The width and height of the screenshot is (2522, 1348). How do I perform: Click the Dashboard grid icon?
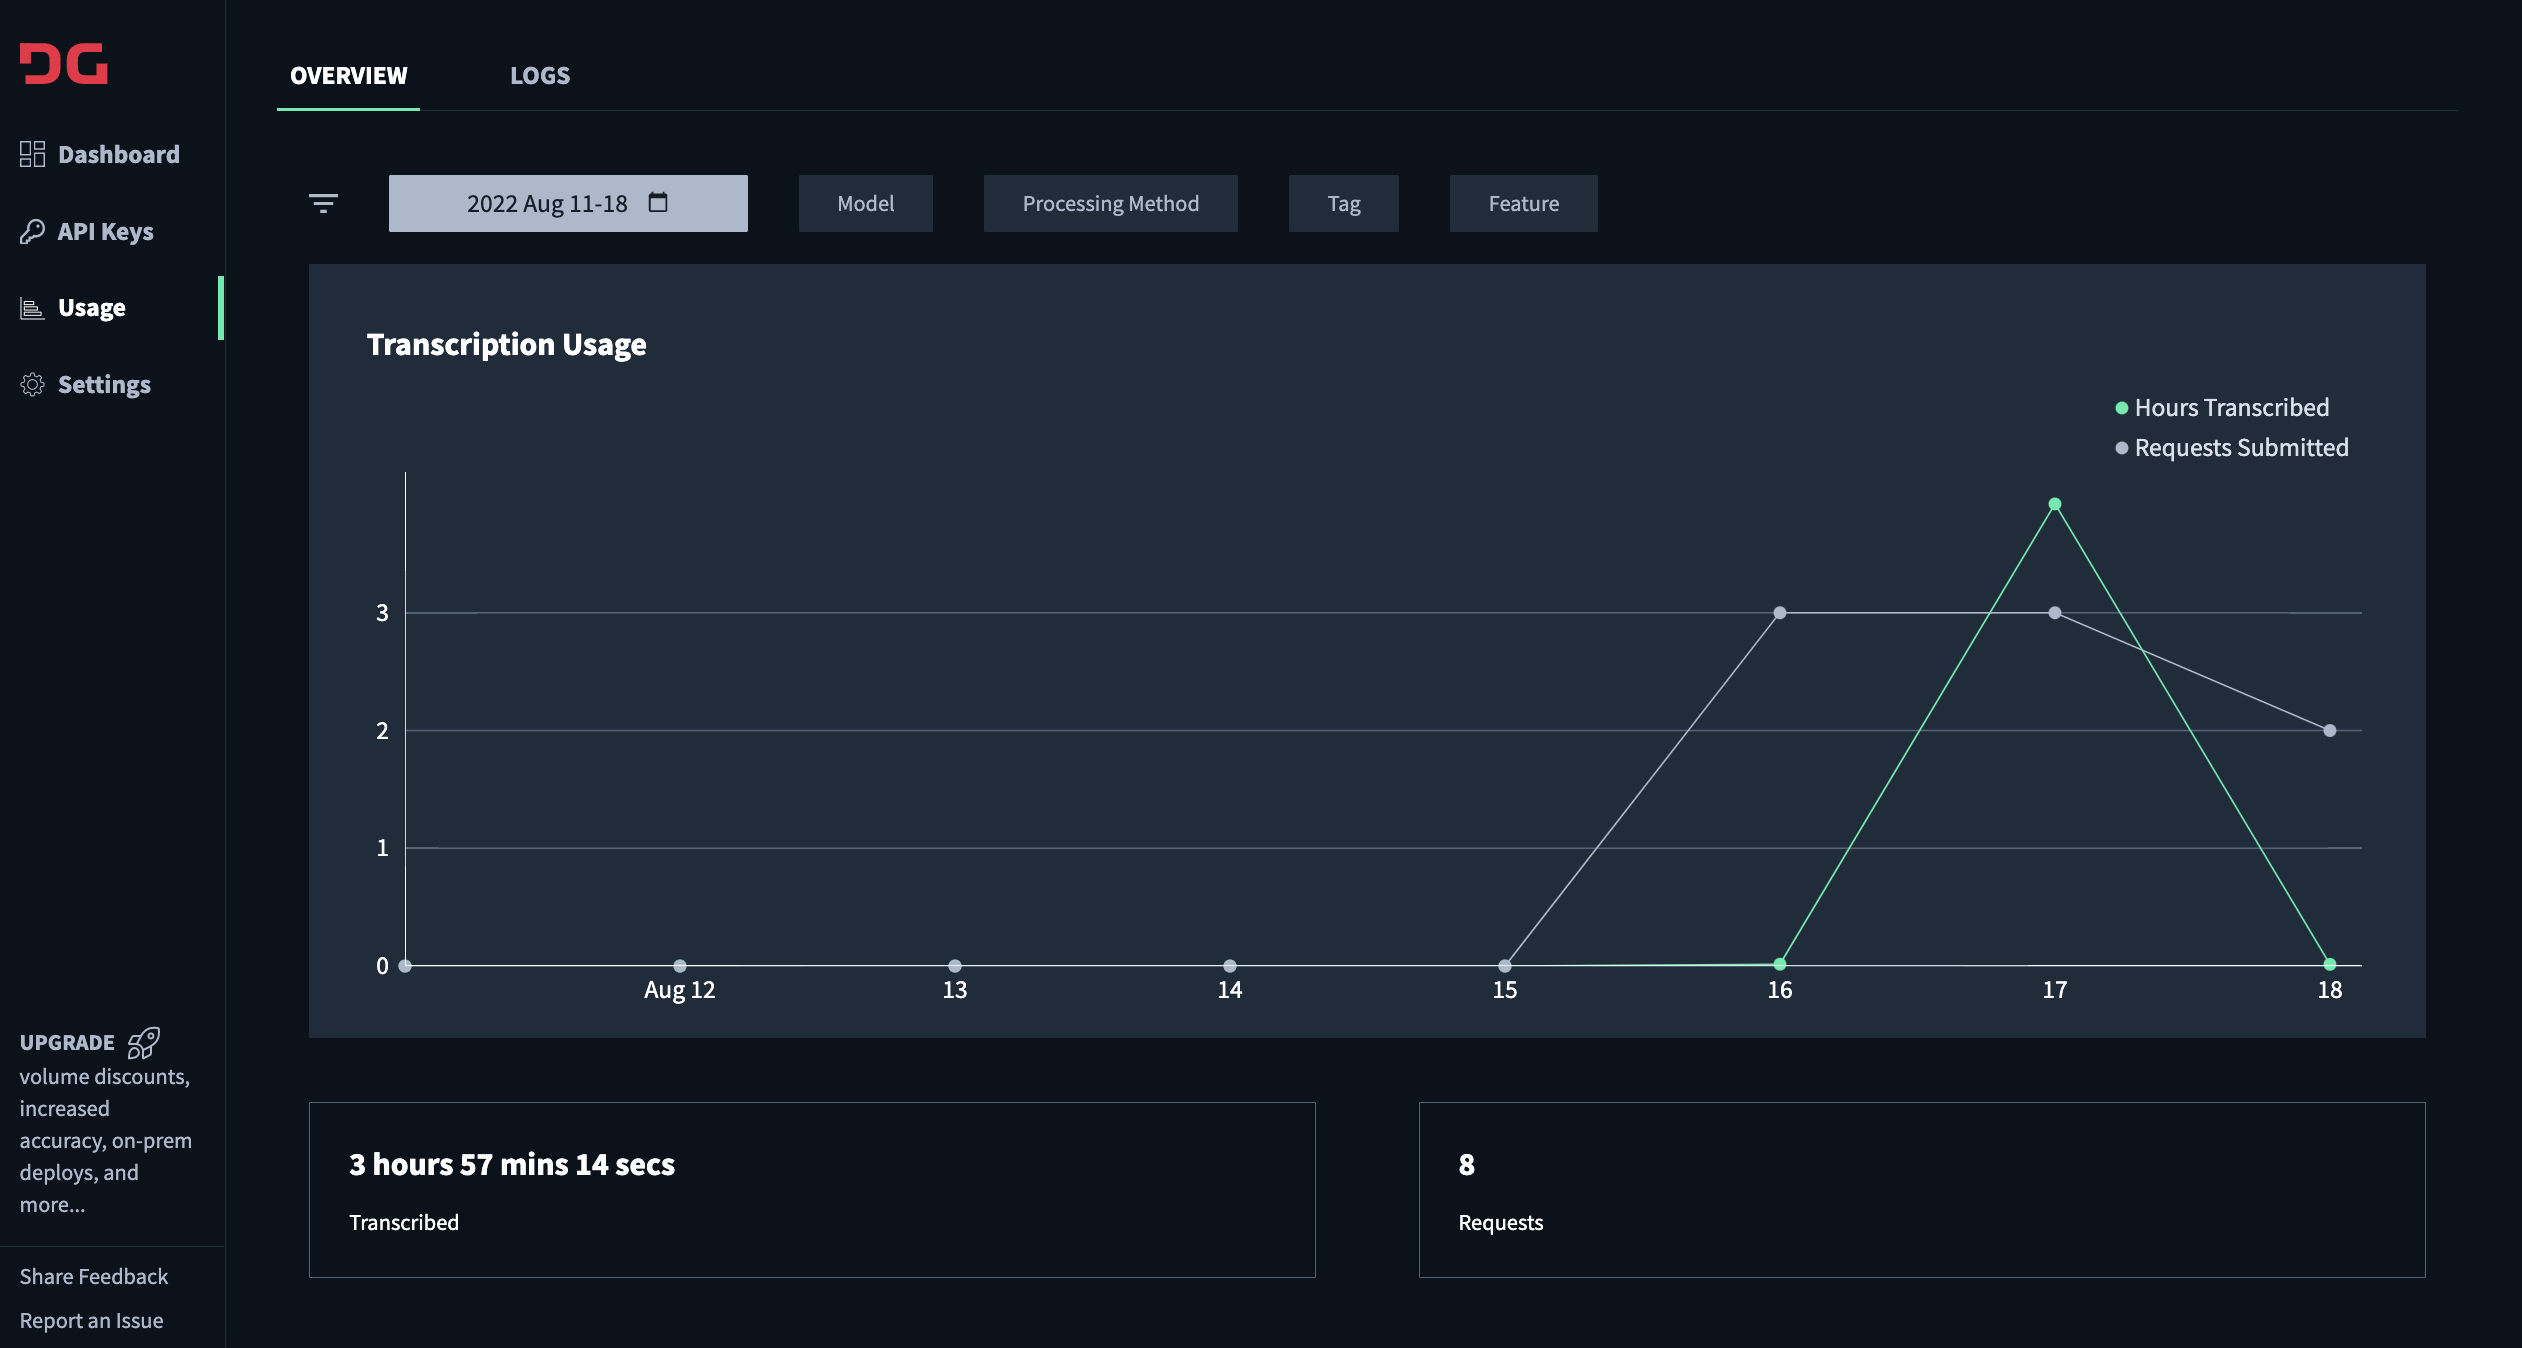coord(32,154)
